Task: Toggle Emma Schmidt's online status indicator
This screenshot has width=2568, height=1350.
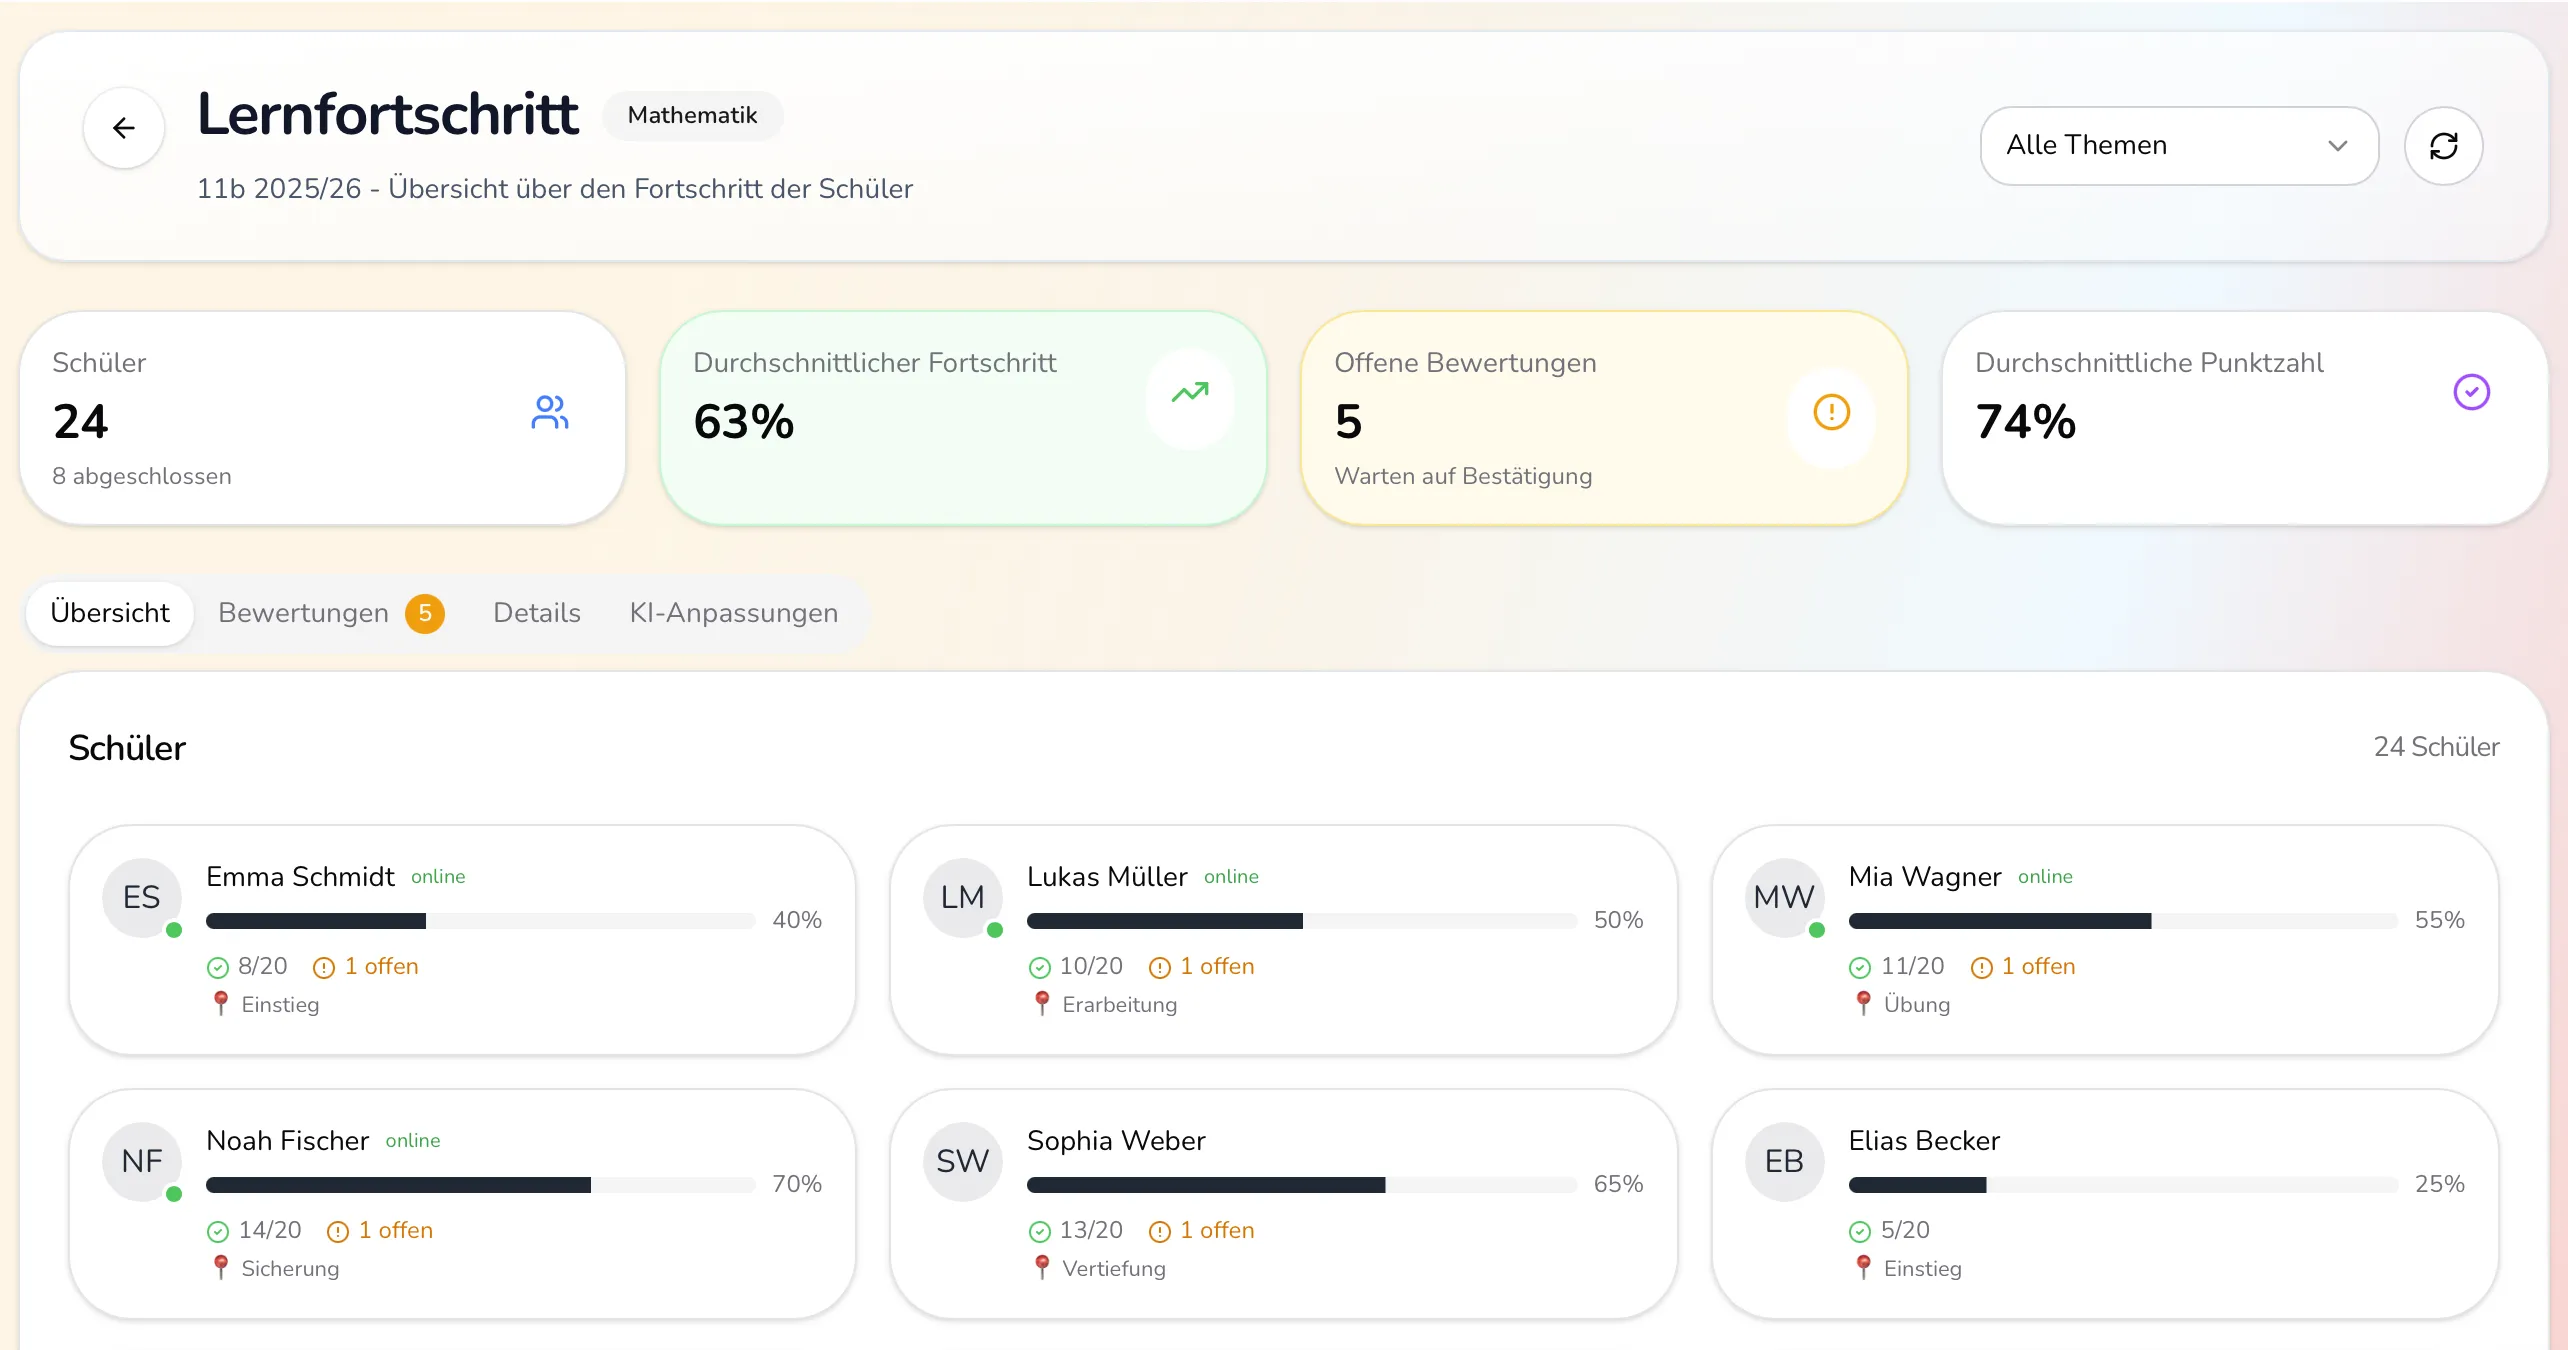Action: [x=175, y=931]
